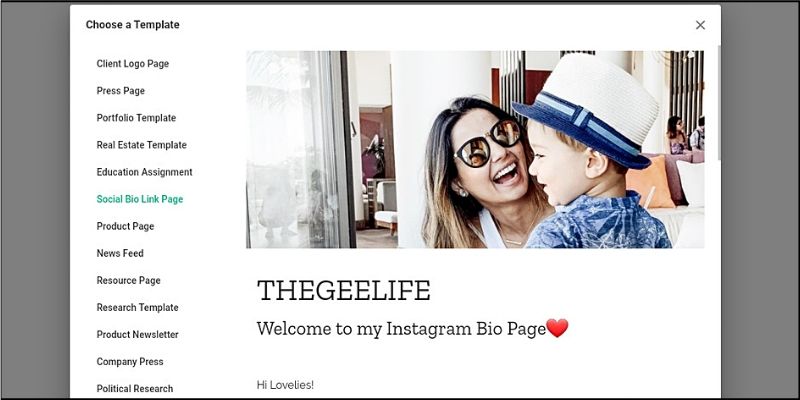The image size is (800, 400).
Task: Click the template preview cover photo
Action: (475, 149)
